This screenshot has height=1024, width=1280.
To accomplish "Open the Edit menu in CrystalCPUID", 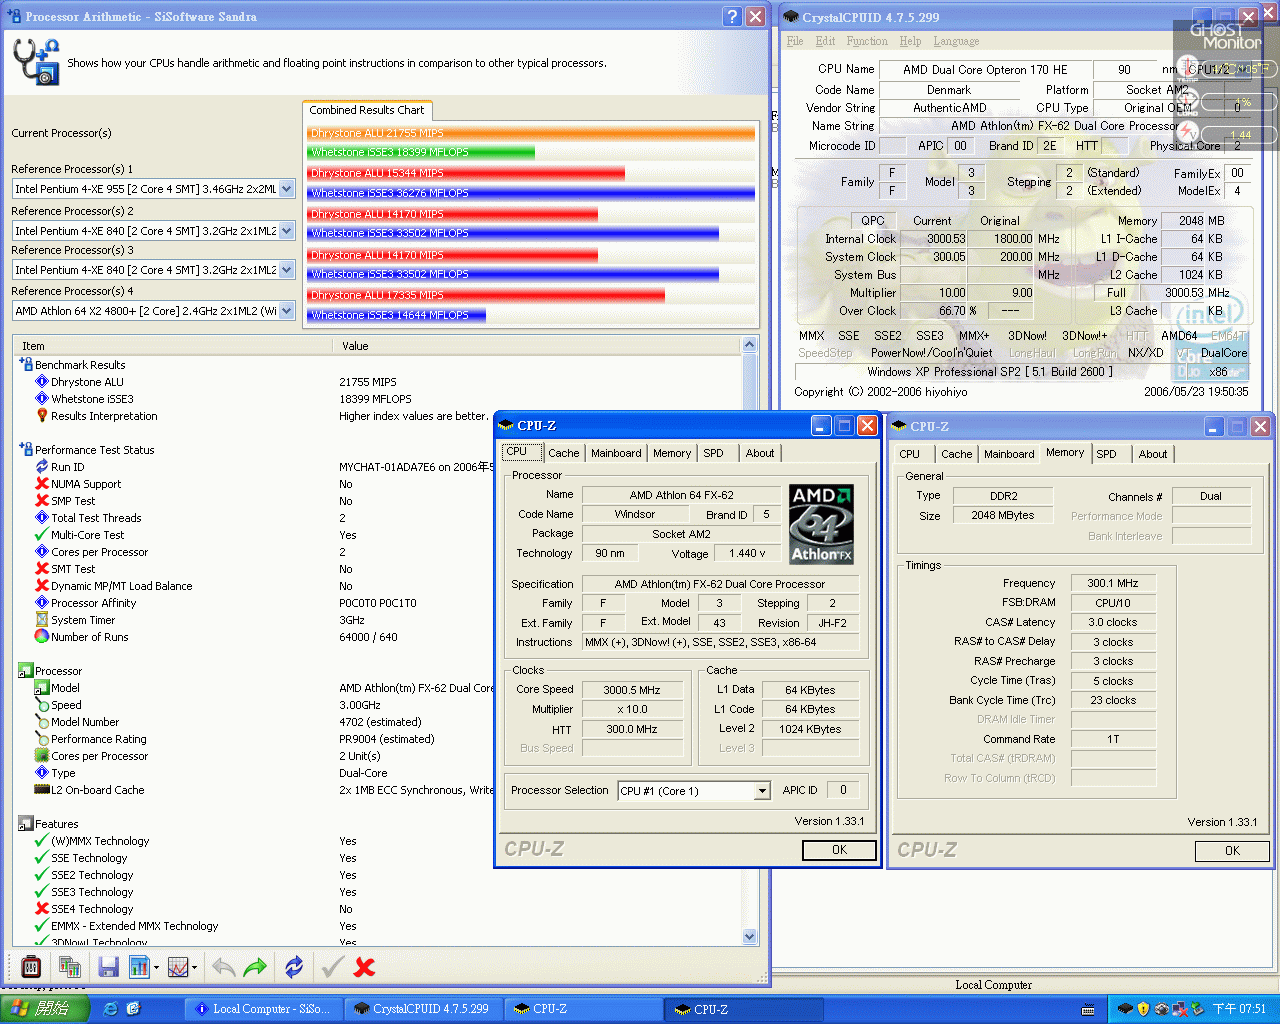I will tap(825, 41).
